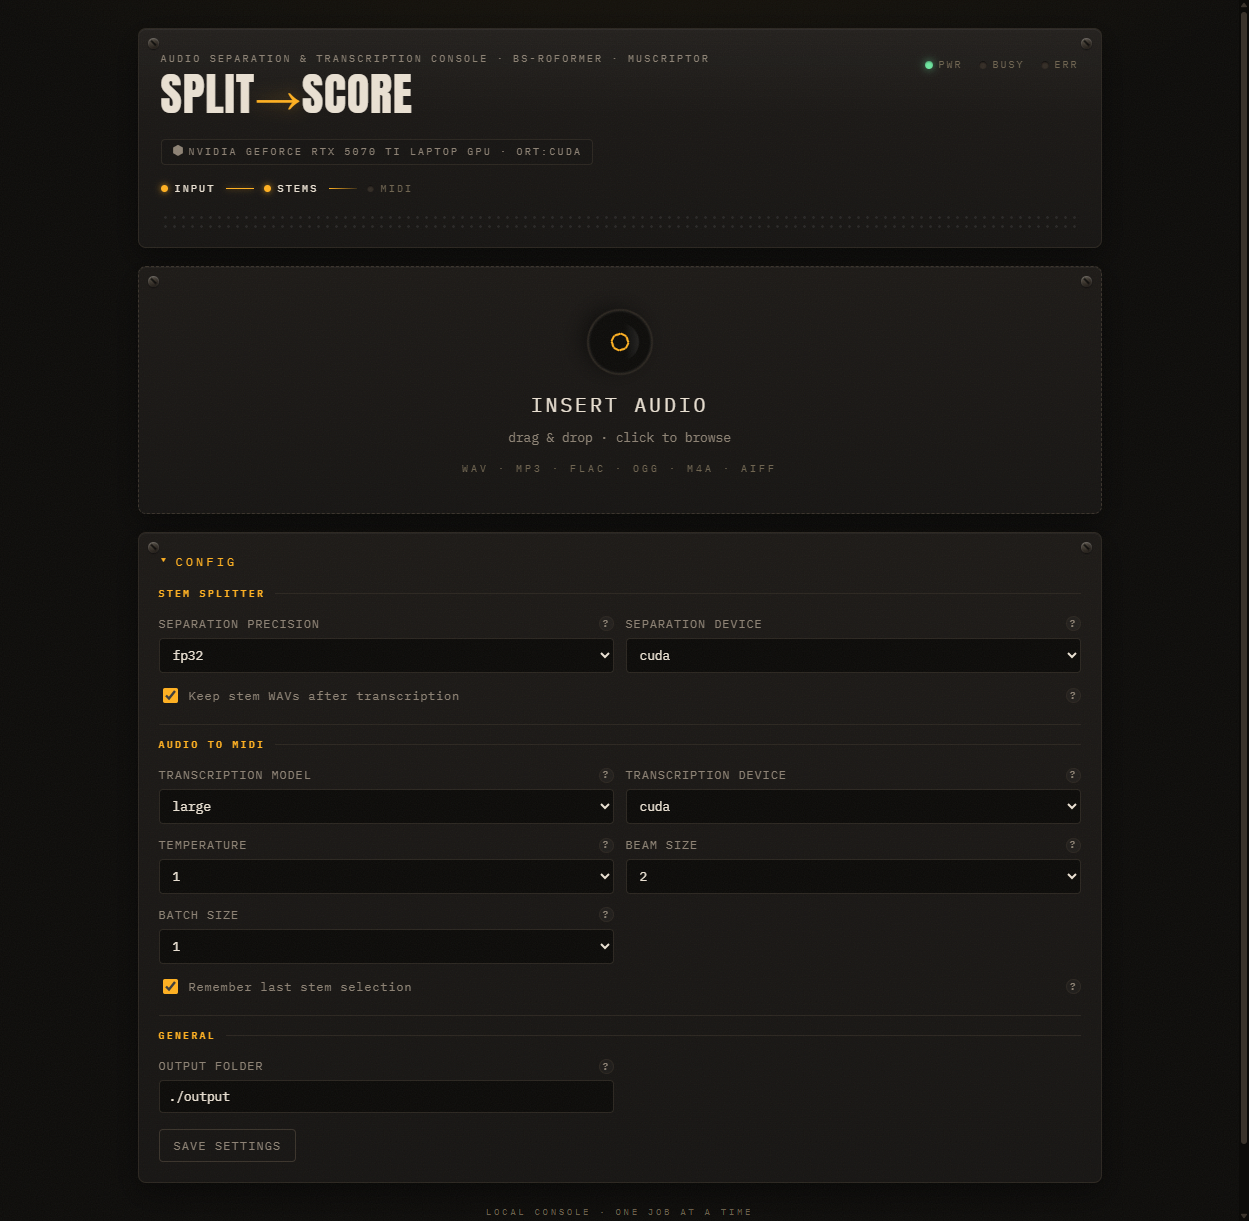Show help tooltip for Temperature
The height and width of the screenshot is (1221, 1249).
[605, 845]
